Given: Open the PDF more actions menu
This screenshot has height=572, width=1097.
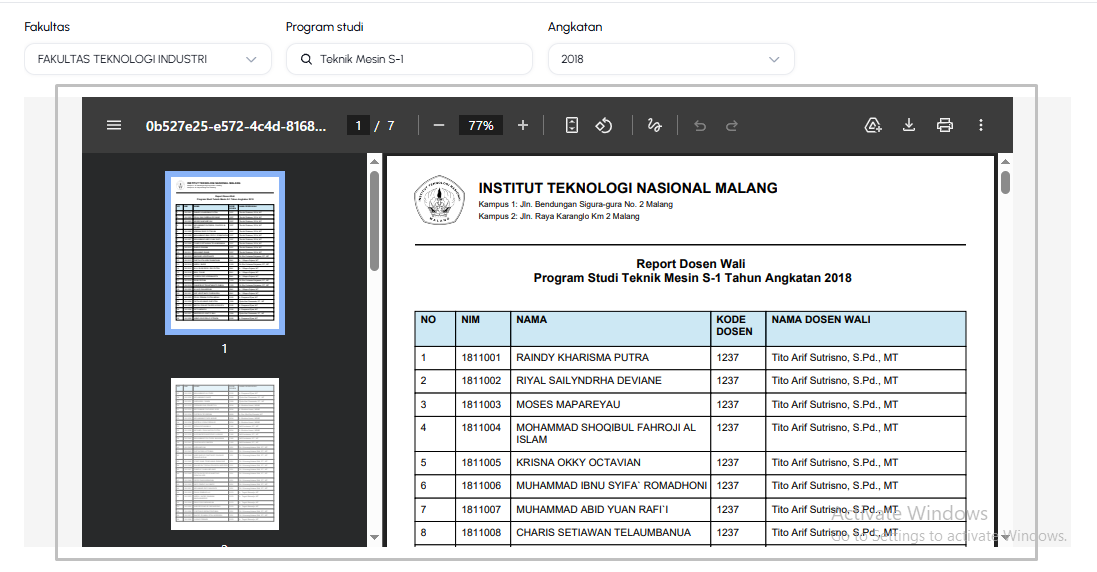Looking at the screenshot, I should click(981, 125).
